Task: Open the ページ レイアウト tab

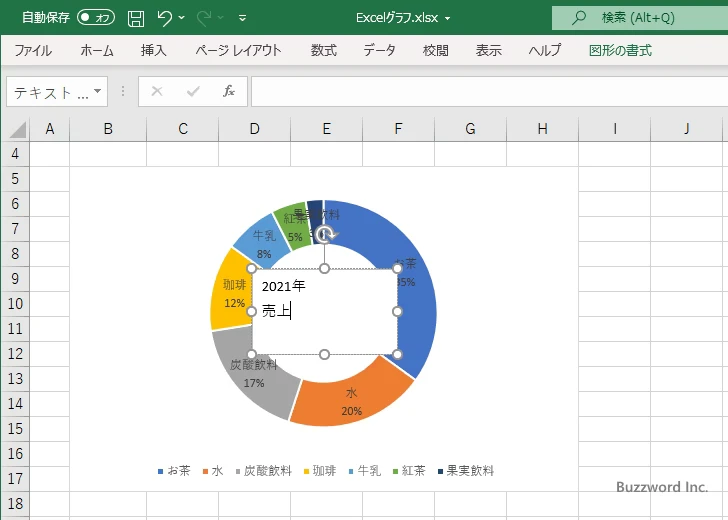Action: pyautogui.click(x=238, y=50)
